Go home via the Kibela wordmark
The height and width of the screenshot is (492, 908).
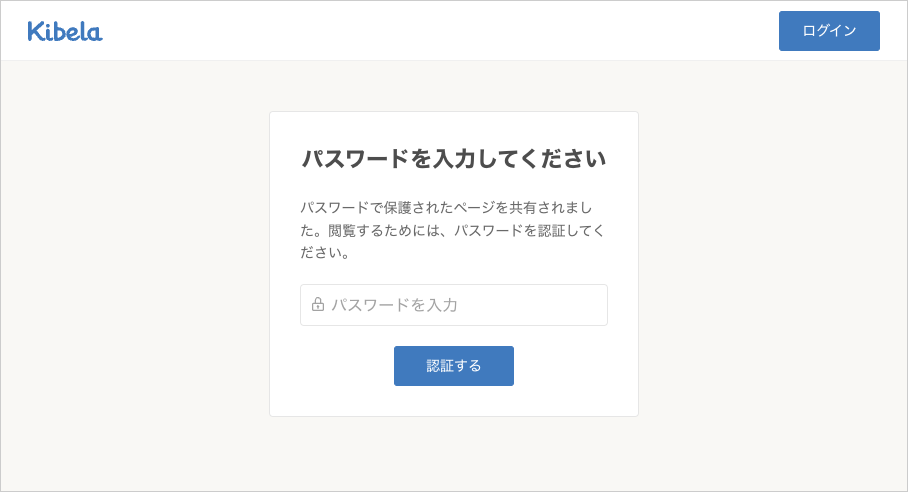(65, 31)
